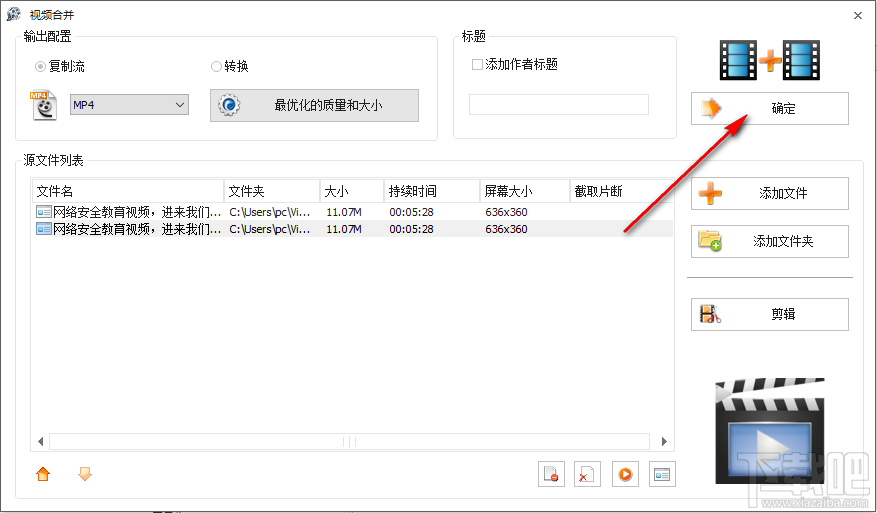The height and width of the screenshot is (513, 877).
Task: Open the MP4 output format dropdown
Action: coord(129,105)
